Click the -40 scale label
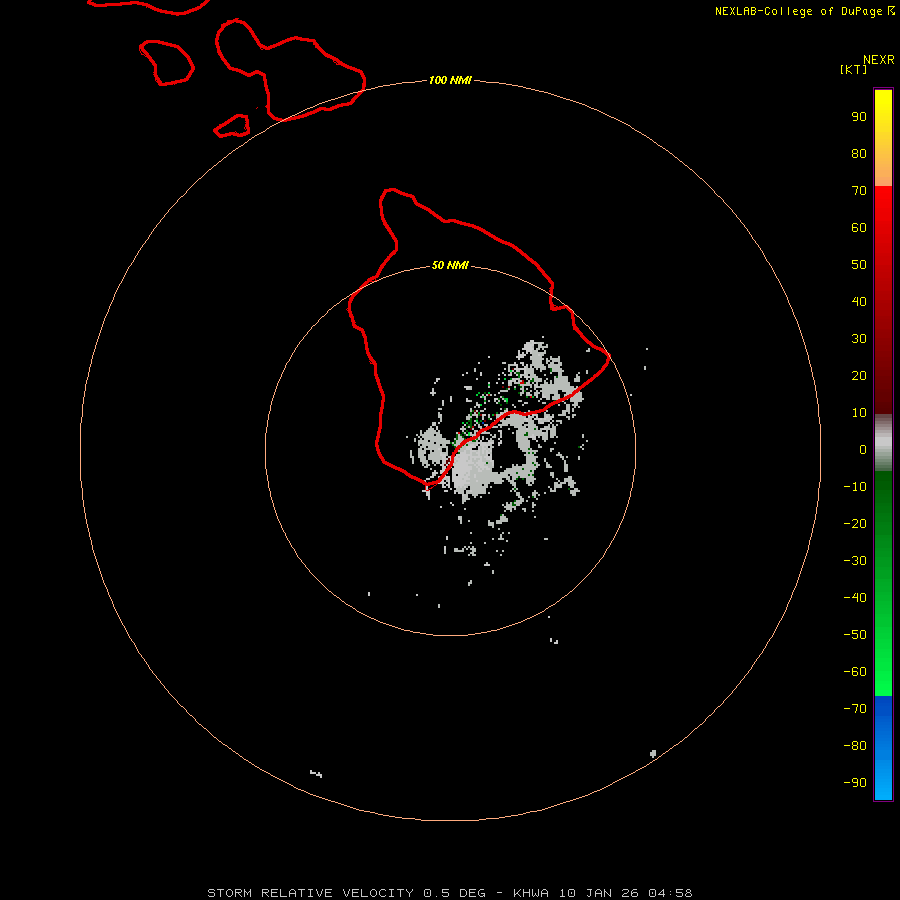The height and width of the screenshot is (900, 900). [x=855, y=598]
